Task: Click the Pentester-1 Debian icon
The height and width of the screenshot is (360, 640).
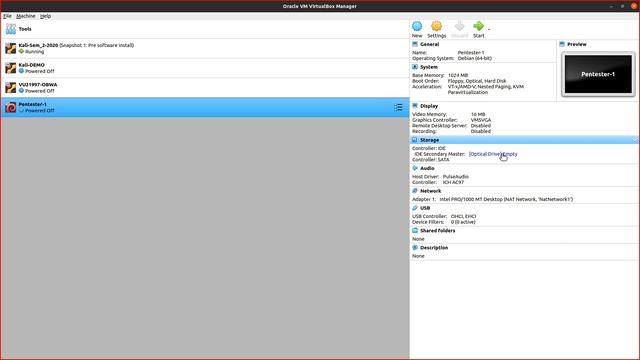Action: (x=11, y=107)
